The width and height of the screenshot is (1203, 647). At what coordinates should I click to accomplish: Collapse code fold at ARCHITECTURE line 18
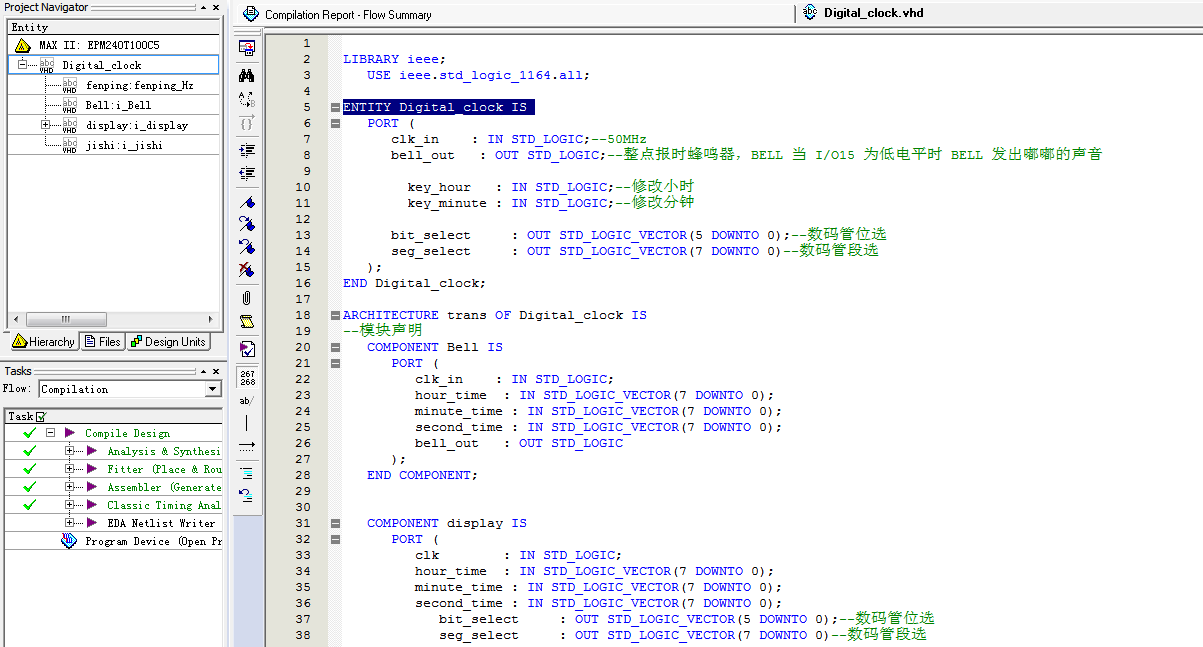coord(335,315)
